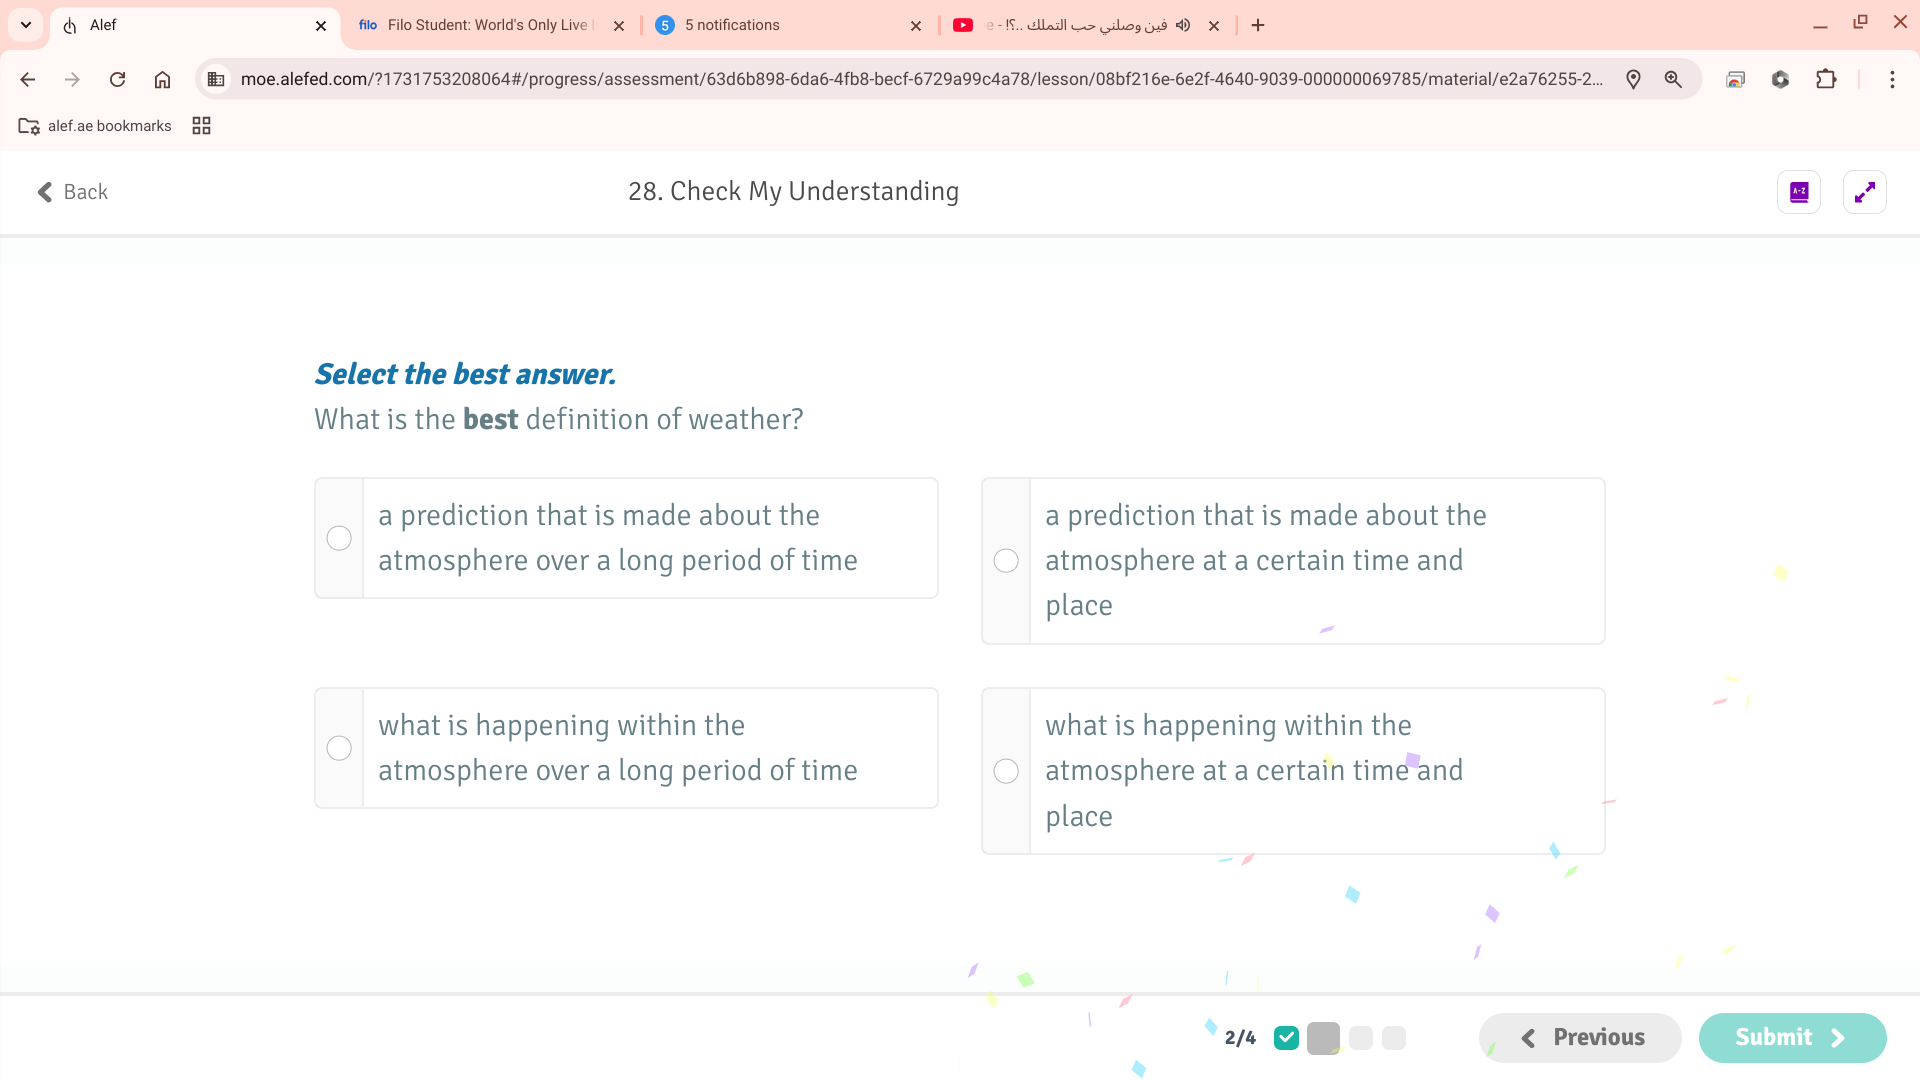Select 'a prediction made about atmosphere at a certain time and place'
Viewport: 1920px width, 1080px height.
[1006, 560]
